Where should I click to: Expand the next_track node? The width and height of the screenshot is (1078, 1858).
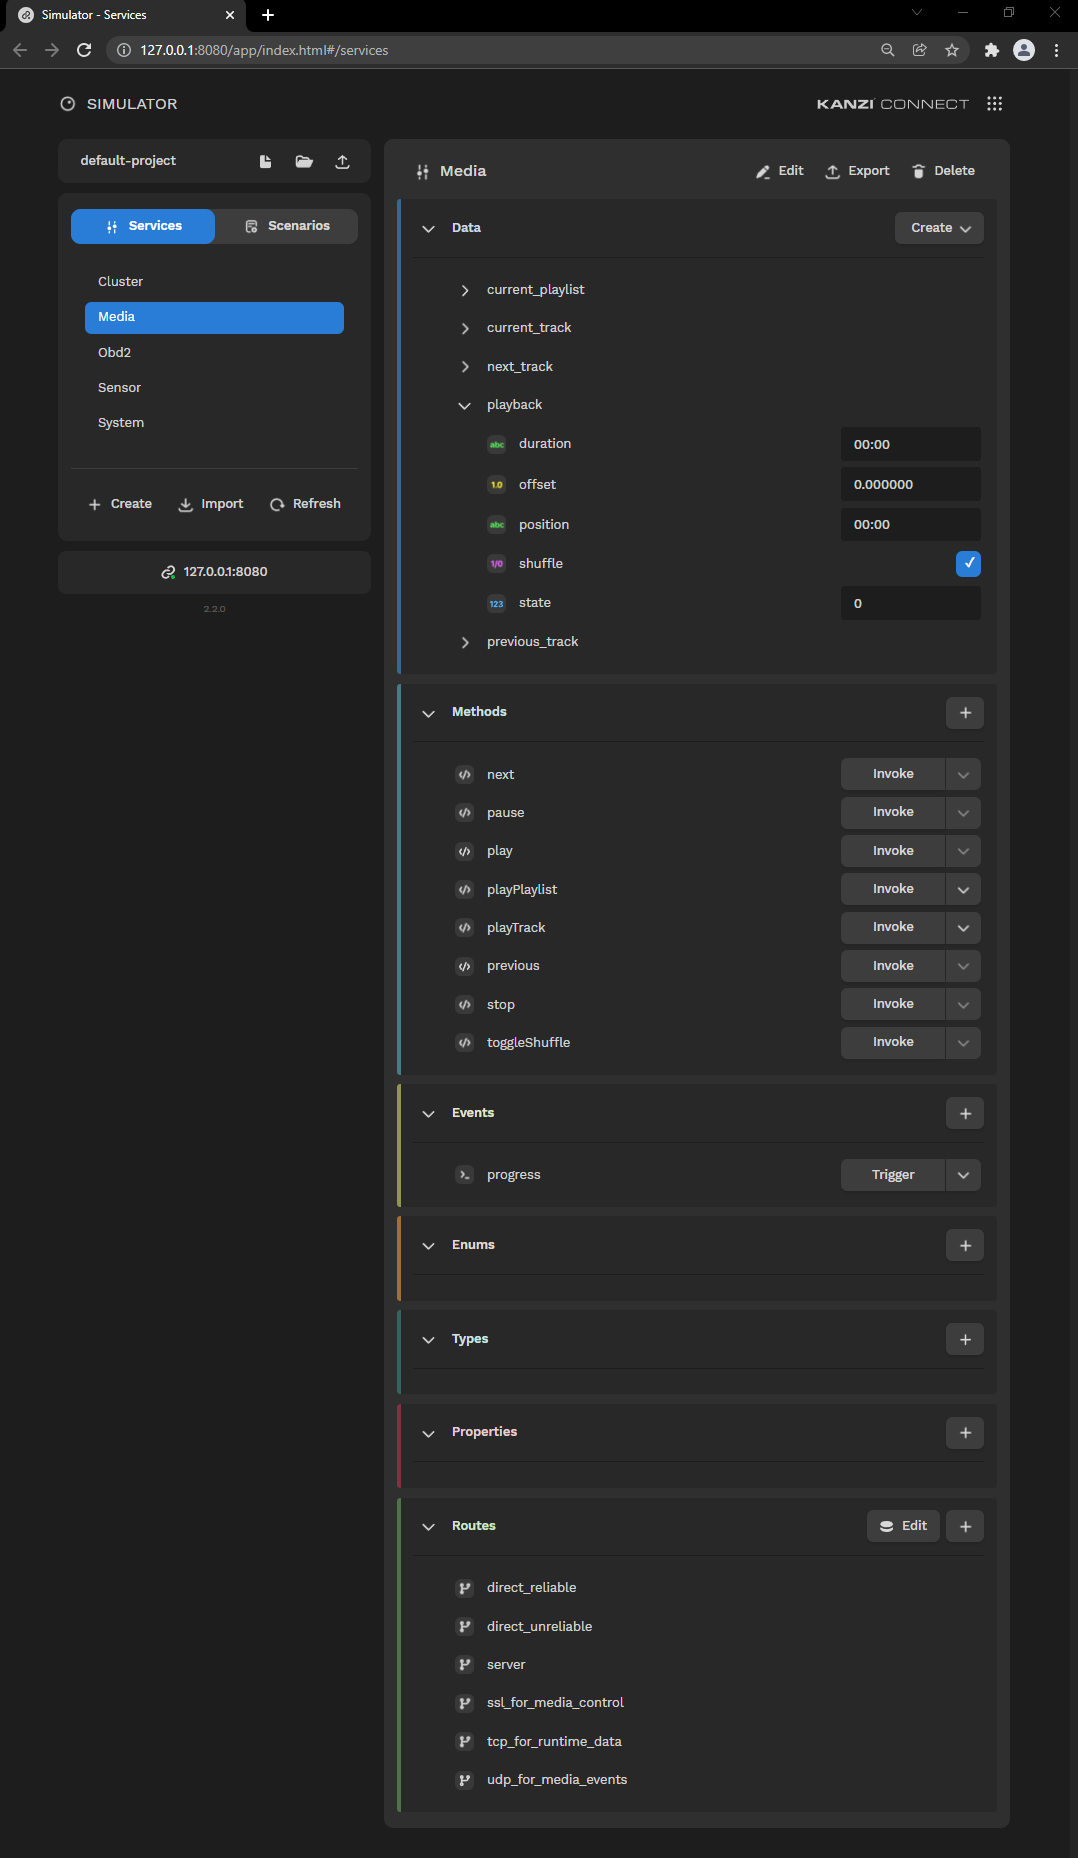(x=465, y=367)
